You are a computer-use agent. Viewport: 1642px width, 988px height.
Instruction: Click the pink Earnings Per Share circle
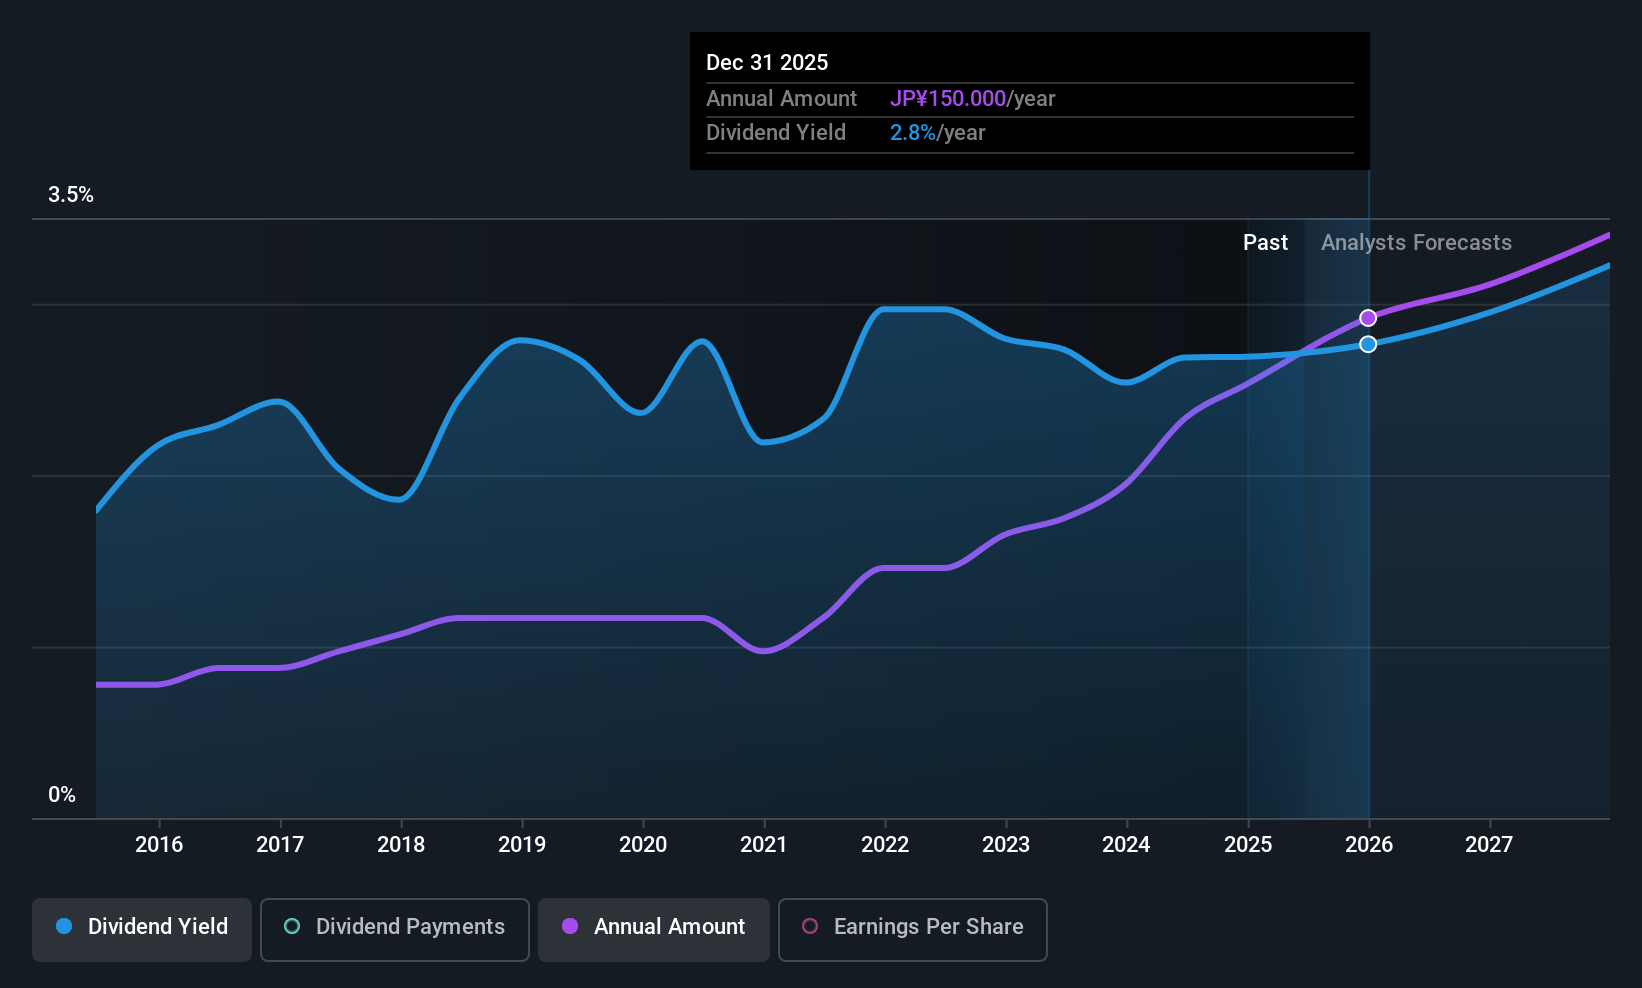tap(810, 926)
